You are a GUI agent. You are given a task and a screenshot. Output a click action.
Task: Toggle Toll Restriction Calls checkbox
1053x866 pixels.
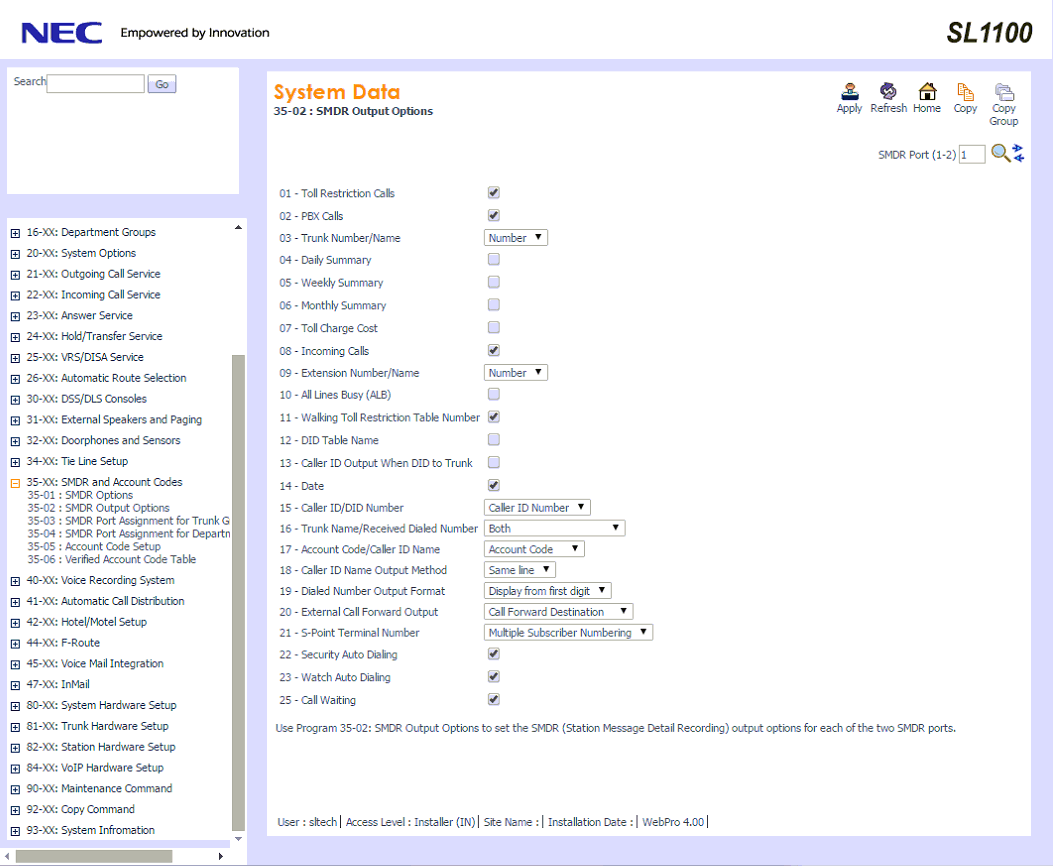494,193
